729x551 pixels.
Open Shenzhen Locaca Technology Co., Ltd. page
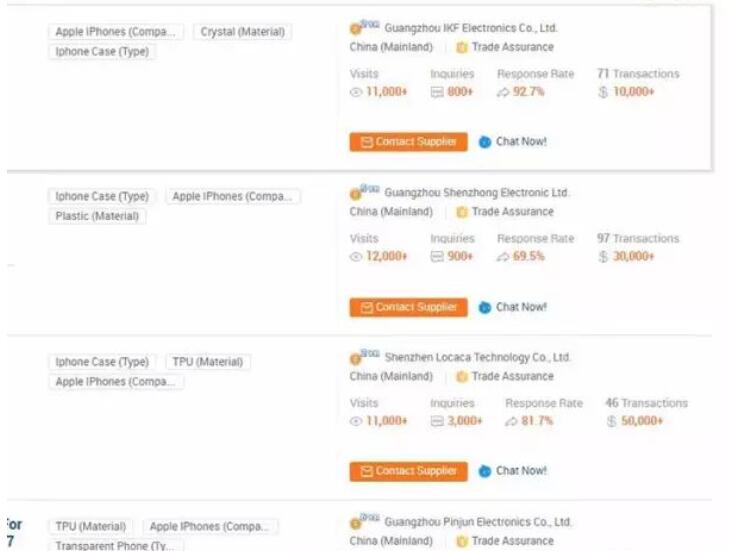coord(477,357)
